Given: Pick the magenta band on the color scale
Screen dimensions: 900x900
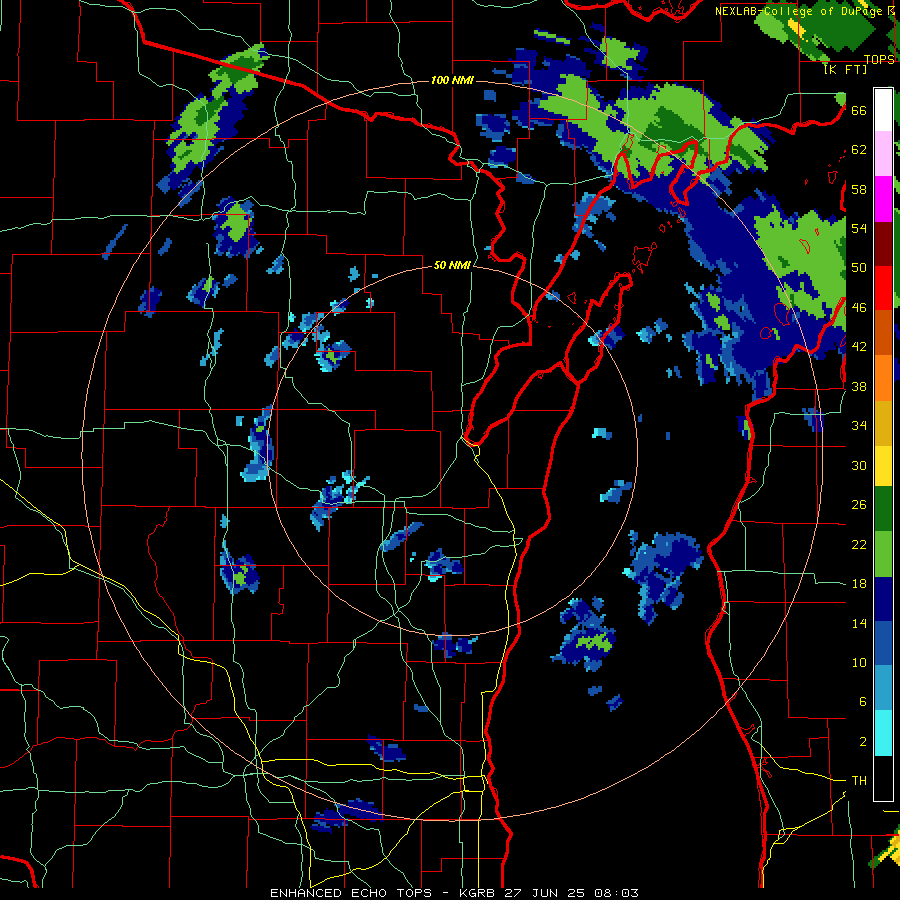Looking at the screenshot, I should coord(883,199).
